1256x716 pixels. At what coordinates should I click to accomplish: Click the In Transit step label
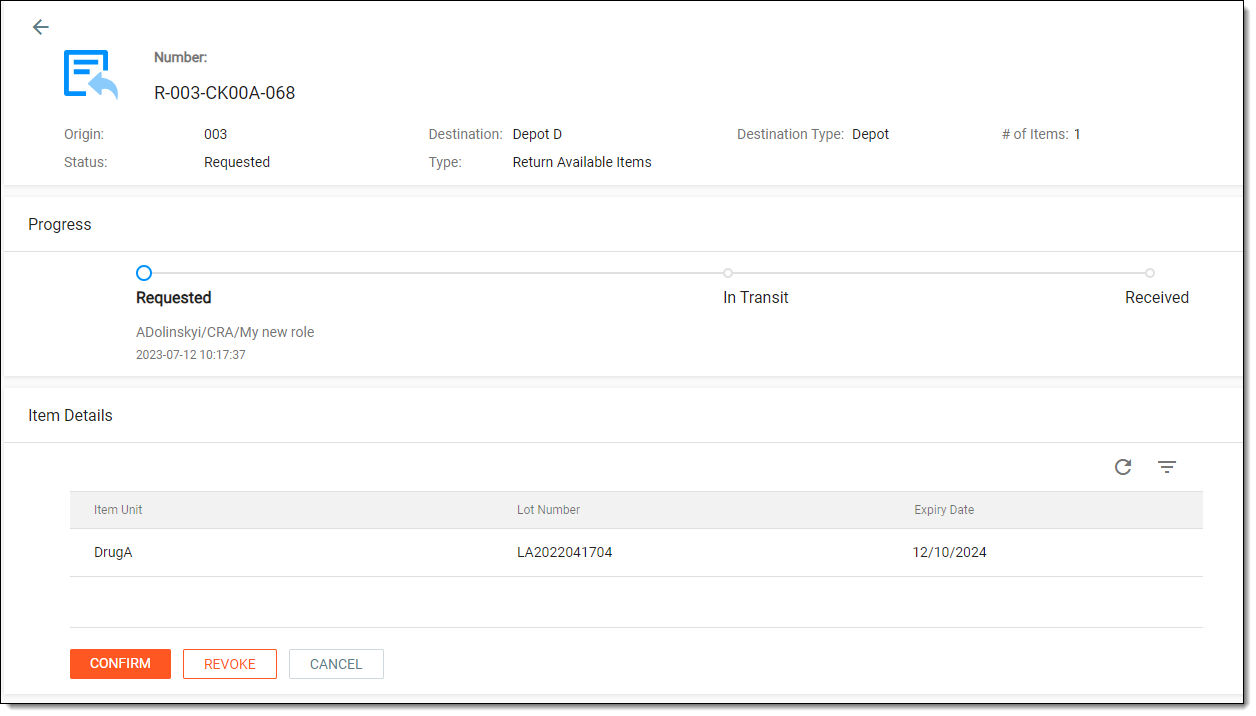[756, 297]
